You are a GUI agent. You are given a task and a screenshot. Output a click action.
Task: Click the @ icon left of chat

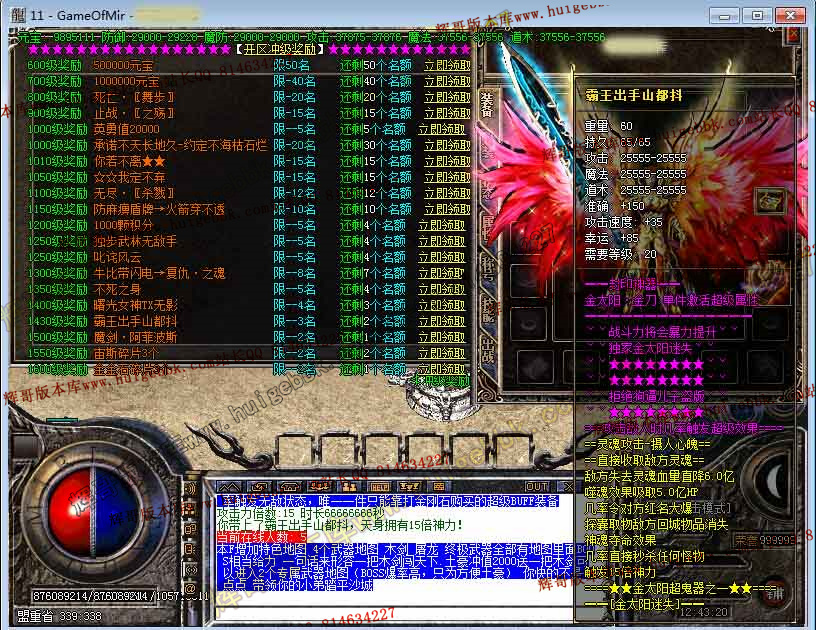pyautogui.click(x=190, y=590)
